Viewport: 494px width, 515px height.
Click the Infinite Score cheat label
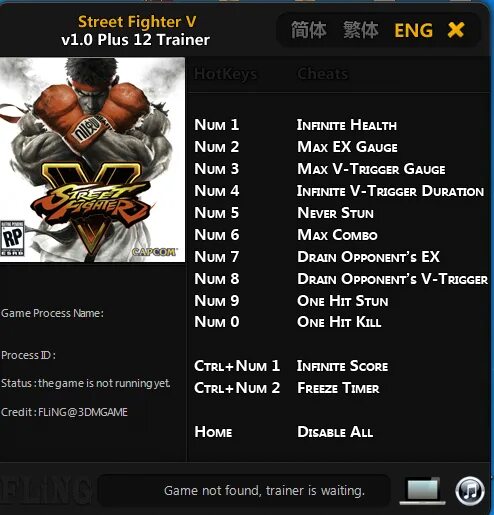click(342, 366)
